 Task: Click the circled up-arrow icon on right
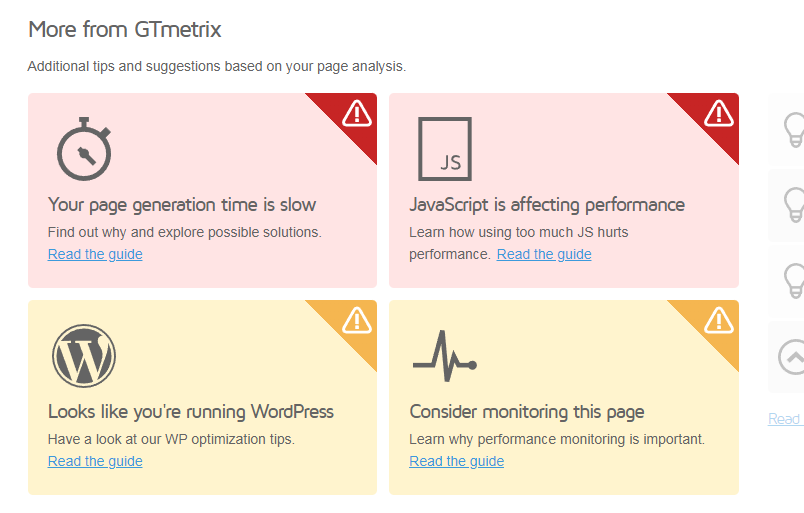click(x=791, y=357)
